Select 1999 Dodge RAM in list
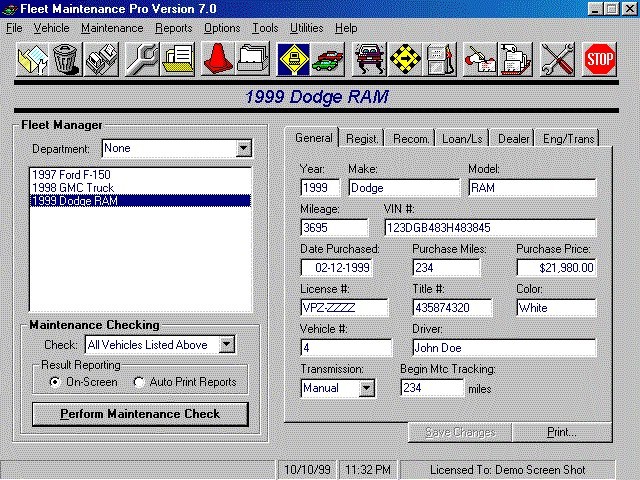The image size is (640, 480). (140, 201)
